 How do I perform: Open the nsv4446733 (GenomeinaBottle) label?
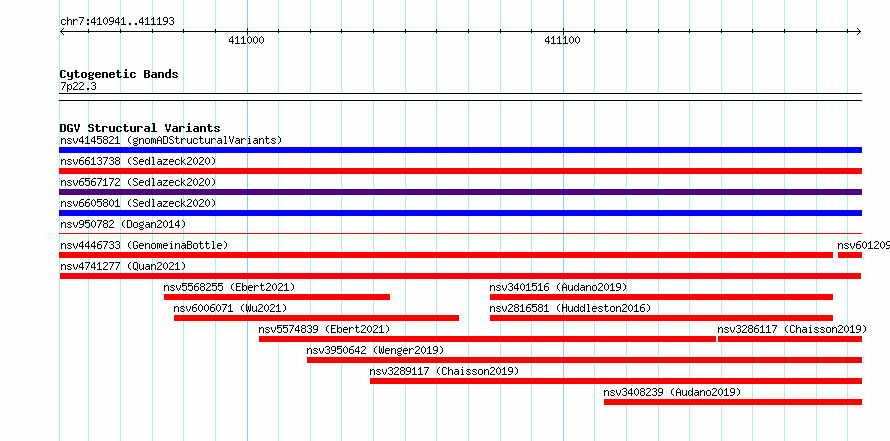(144, 245)
